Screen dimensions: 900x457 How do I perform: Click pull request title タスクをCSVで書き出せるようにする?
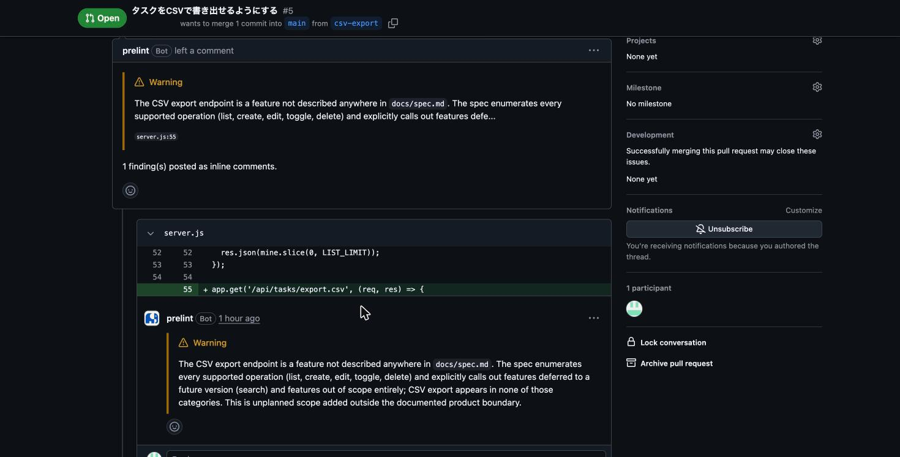click(205, 10)
